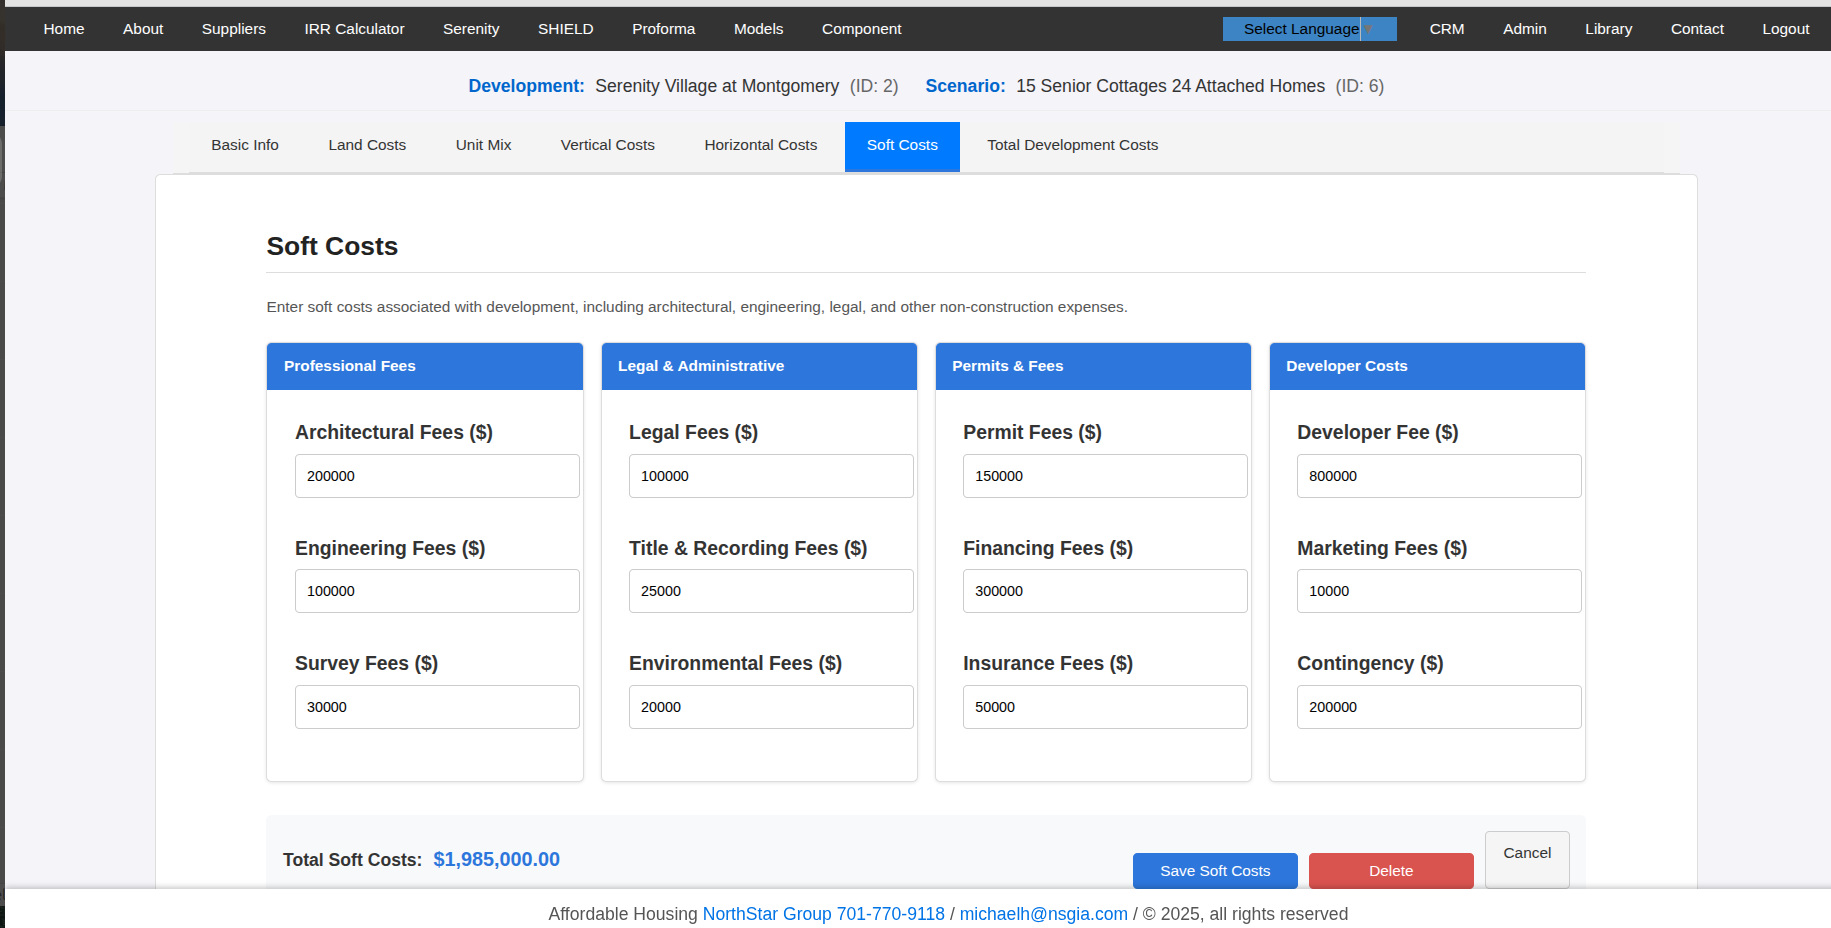Open the Unit Mix tab

pos(483,145)
